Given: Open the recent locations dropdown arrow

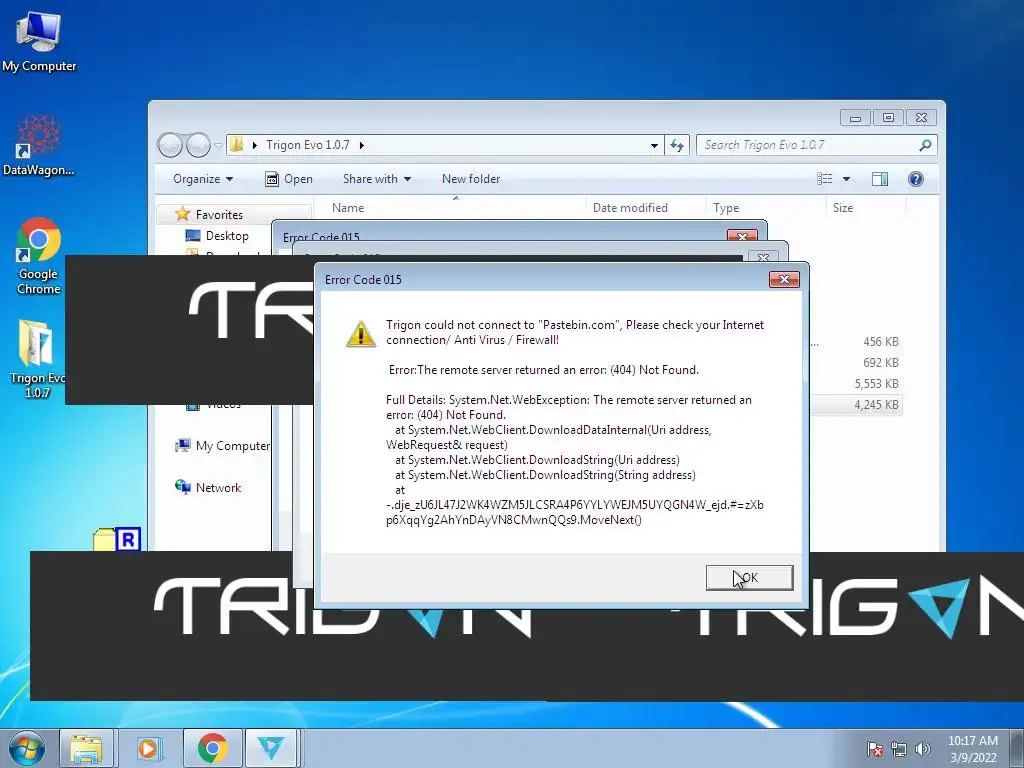Looking at the screenshot, I should (218, 146).
